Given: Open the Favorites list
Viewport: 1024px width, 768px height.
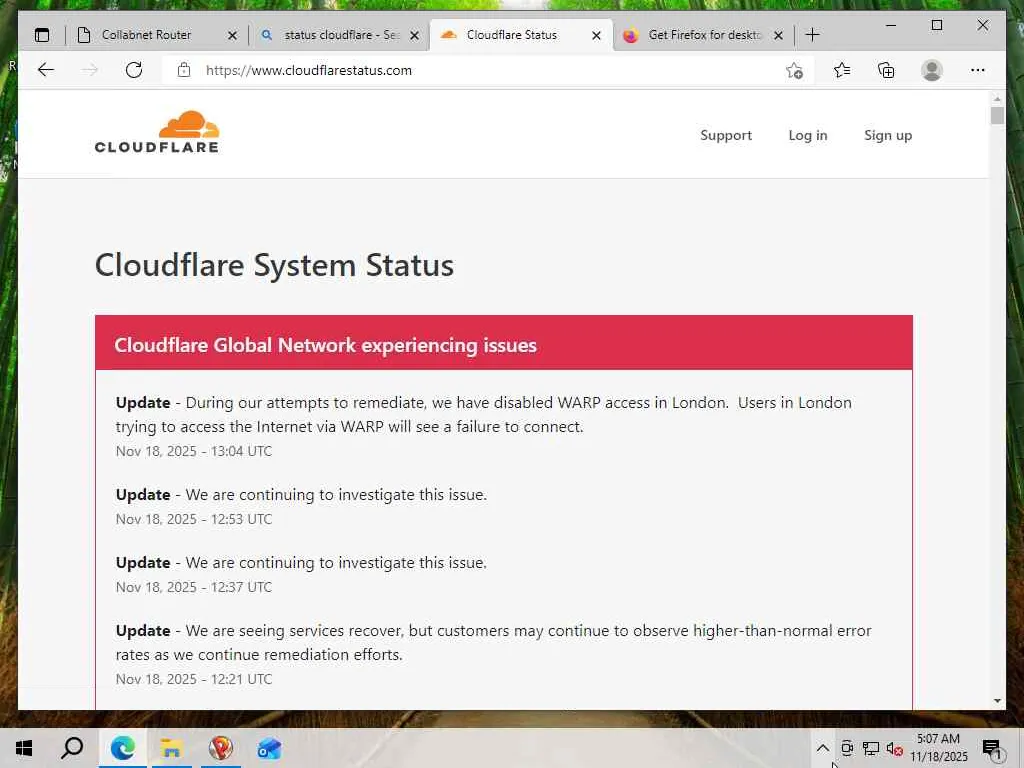Looking at the screenshot, I should coord(842,70).
